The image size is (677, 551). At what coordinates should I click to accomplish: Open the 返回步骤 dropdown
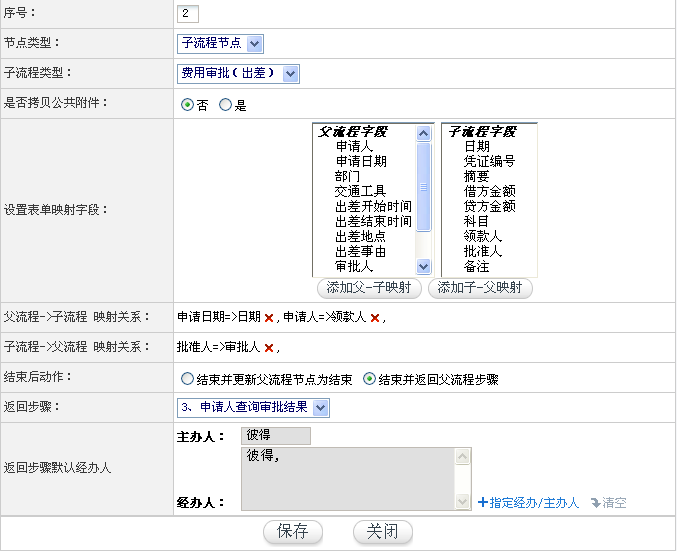[319, 407]
